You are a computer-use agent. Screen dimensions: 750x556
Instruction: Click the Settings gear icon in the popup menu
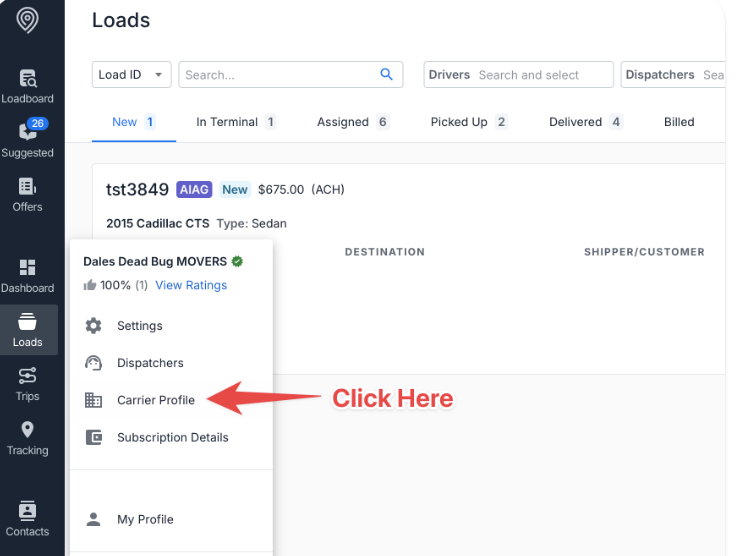tap(93, 325)
